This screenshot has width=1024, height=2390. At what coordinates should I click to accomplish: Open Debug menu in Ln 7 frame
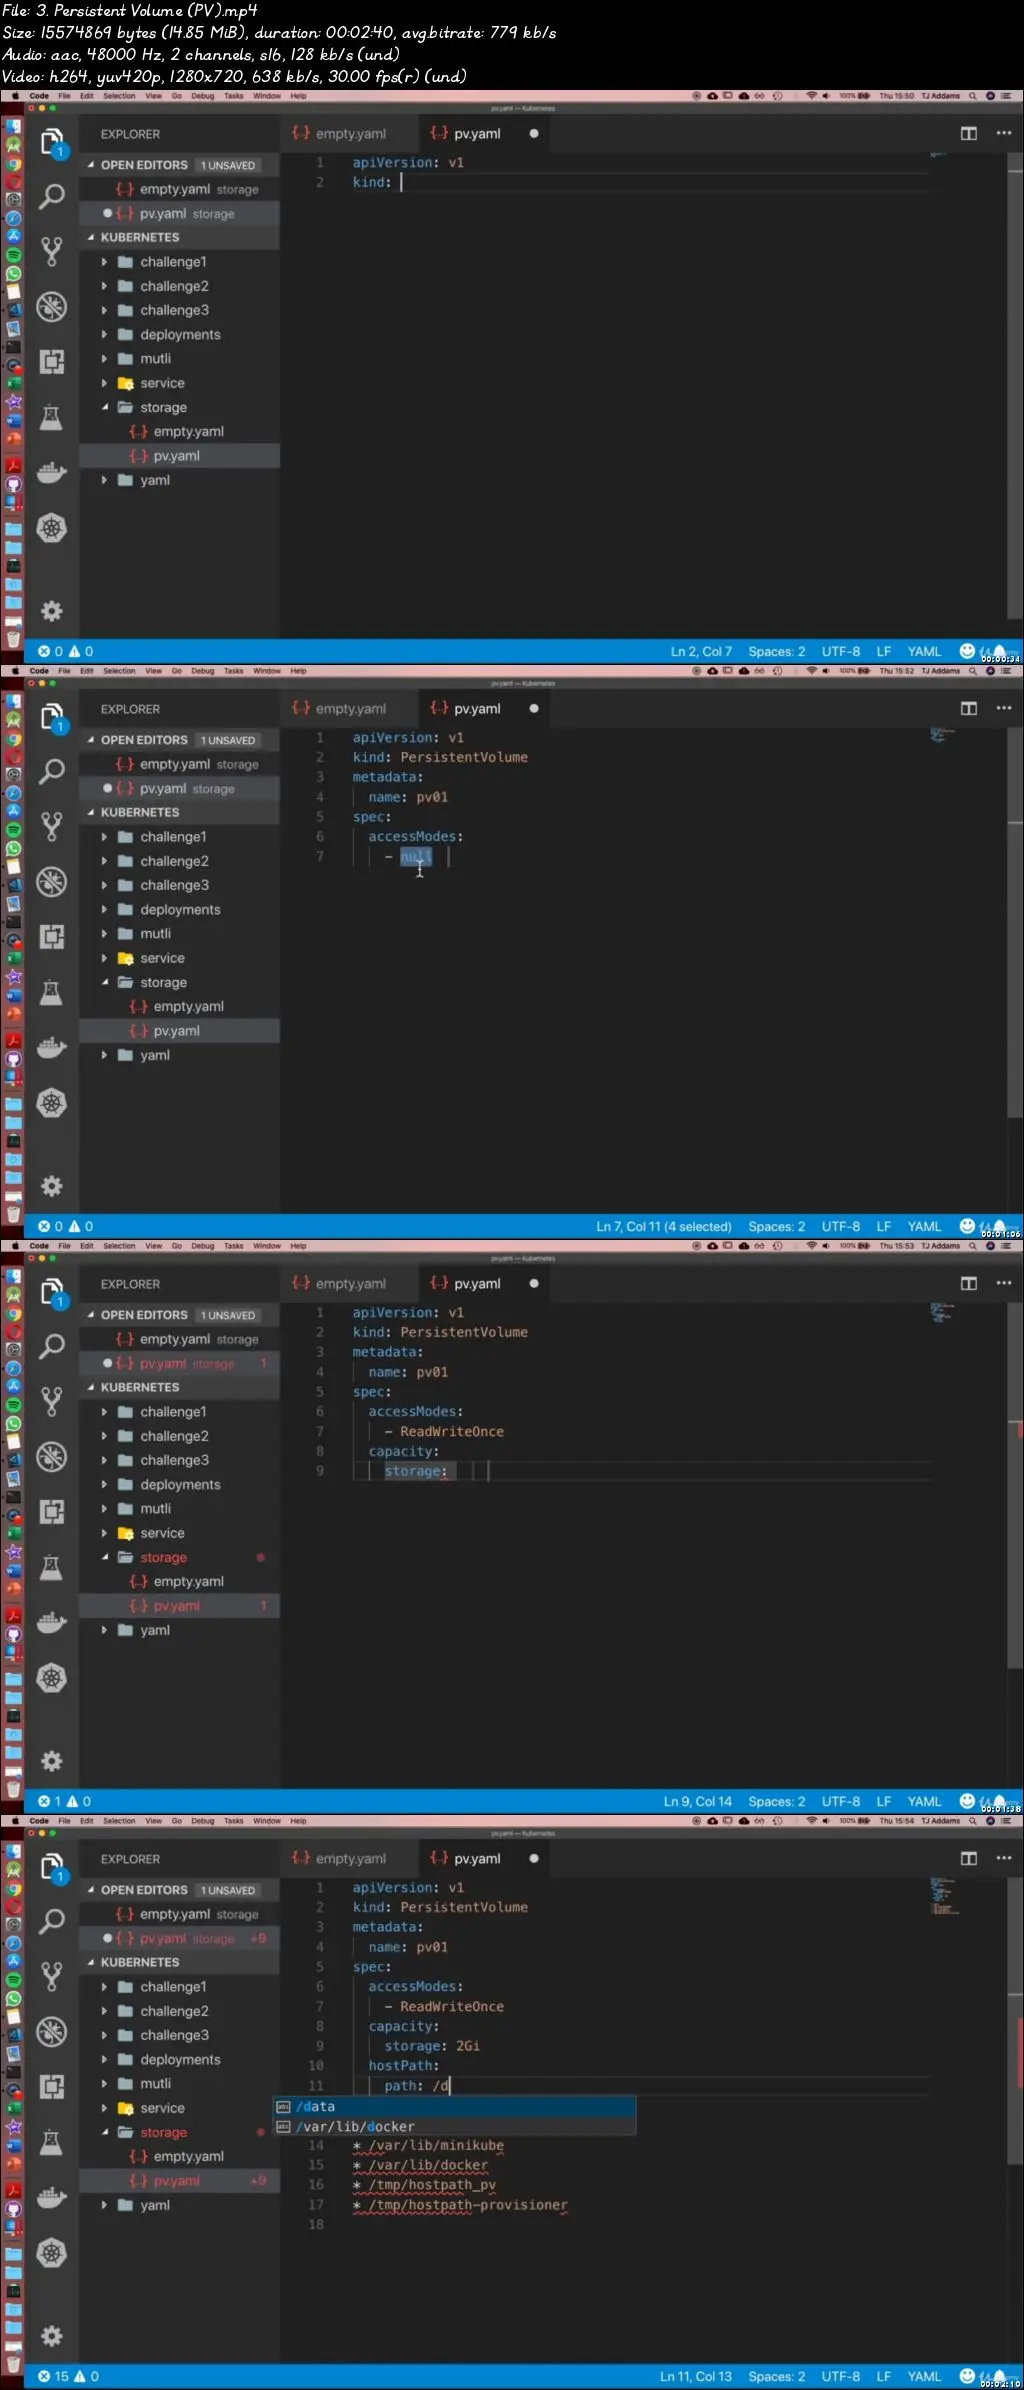pos(203,671)
